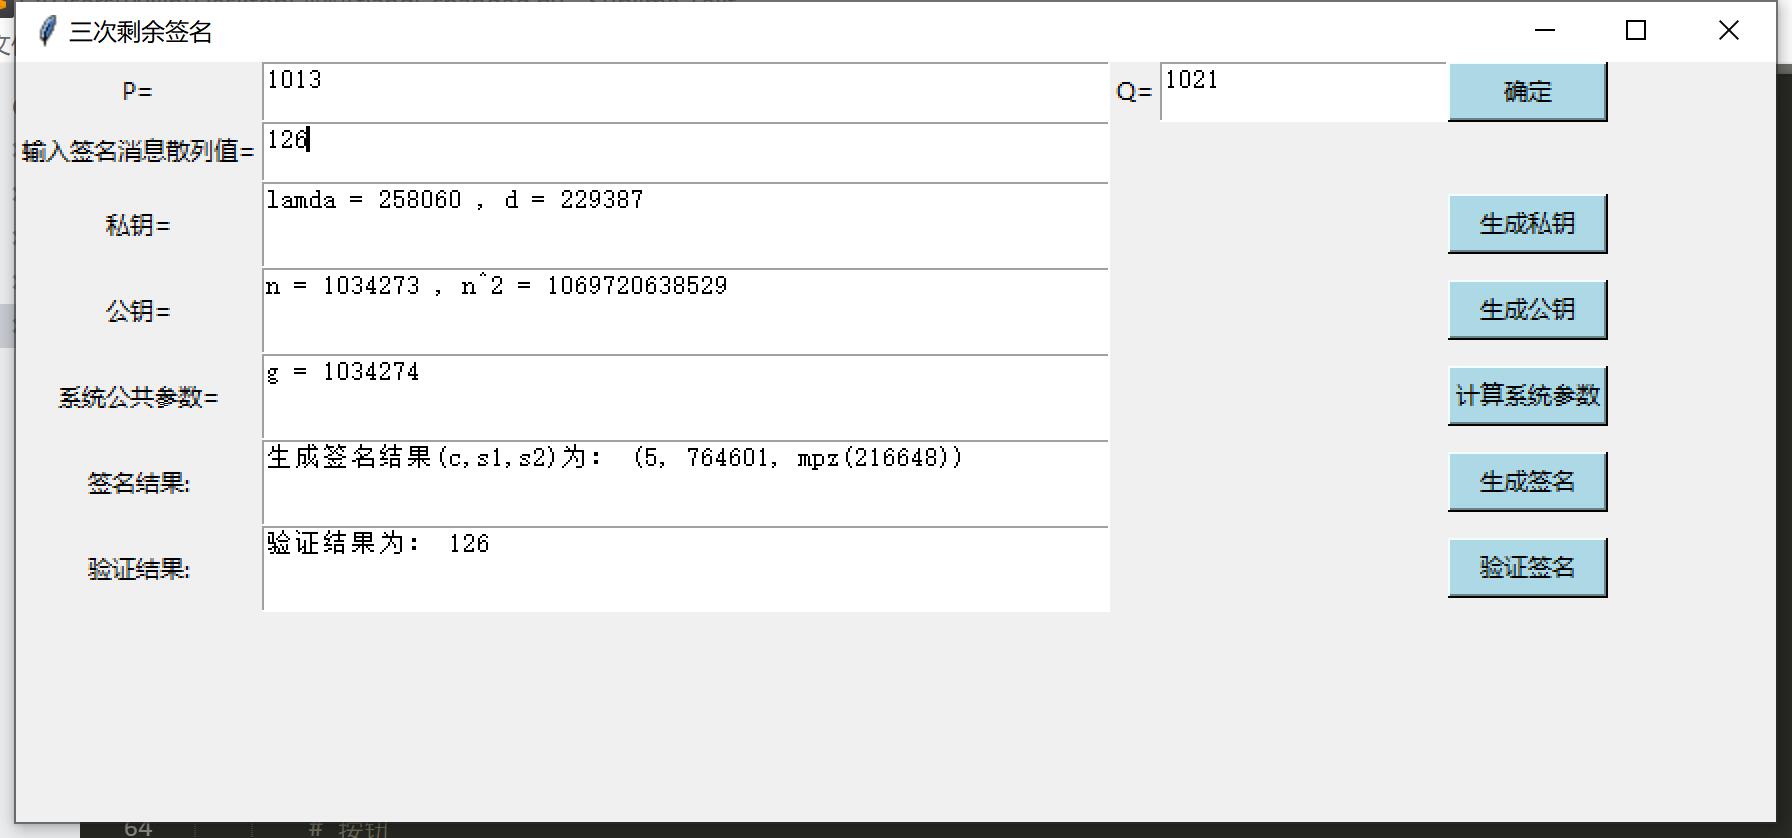
Task: Click the 计算系统参数 button
Action: (x=1527, y=396)
